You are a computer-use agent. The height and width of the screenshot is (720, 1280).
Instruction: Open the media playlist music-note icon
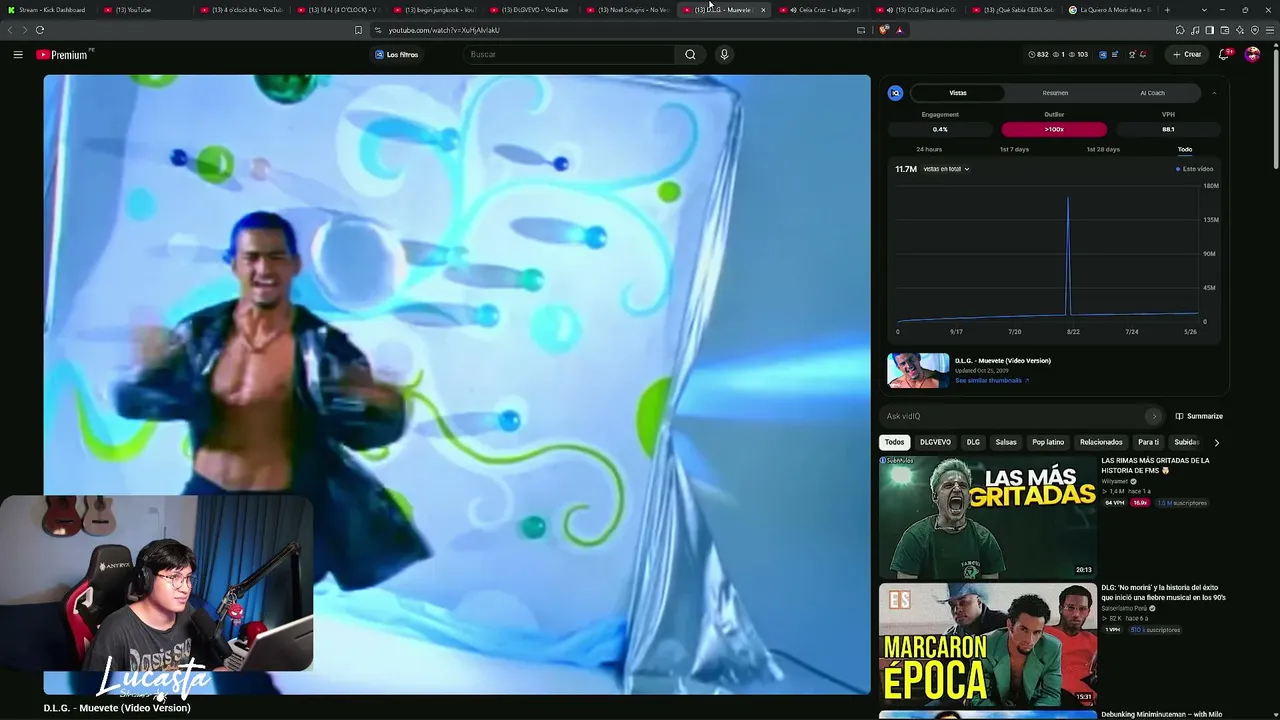tap(1195, 30)
